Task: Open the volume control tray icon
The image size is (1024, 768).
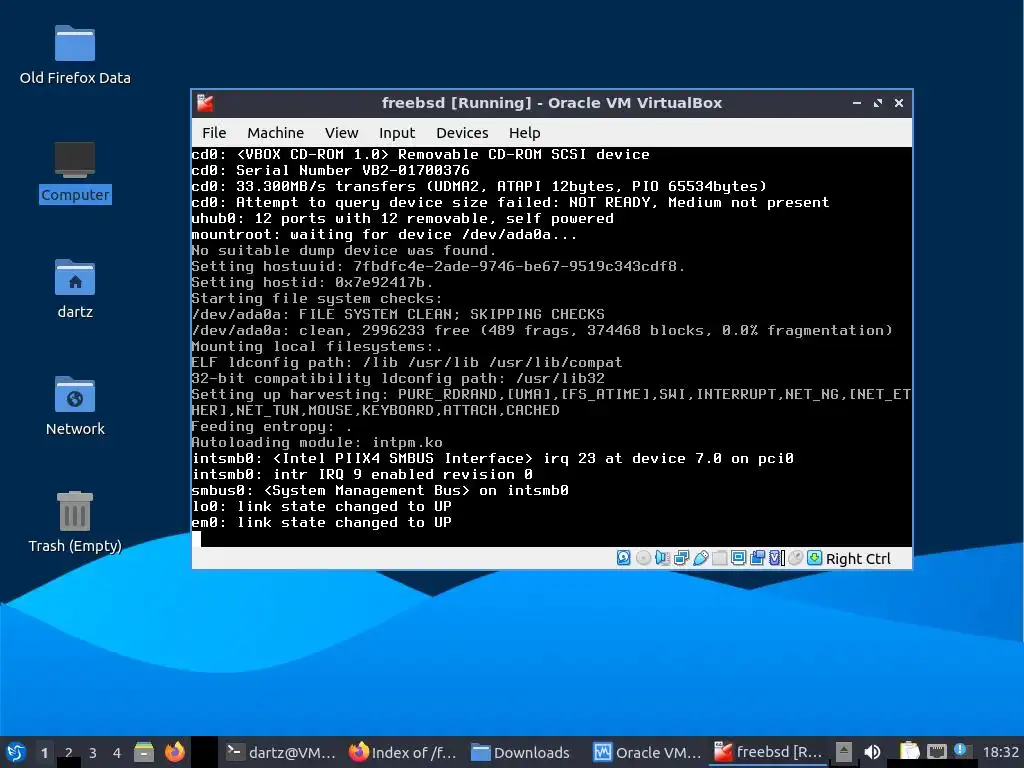Action: pyautogui.click(x=872, y=752)
